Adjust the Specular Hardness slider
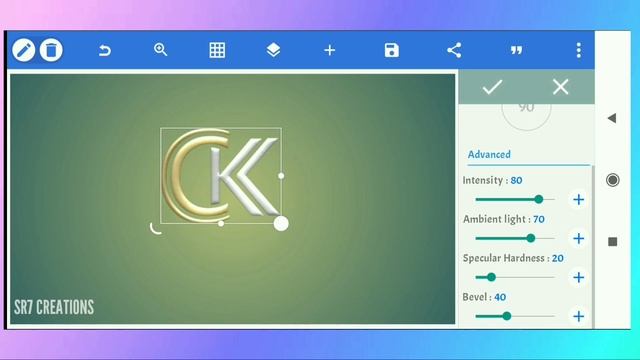The width and height of the screenshot is (640, 360). pyautogui.click(x=515, y=277)
